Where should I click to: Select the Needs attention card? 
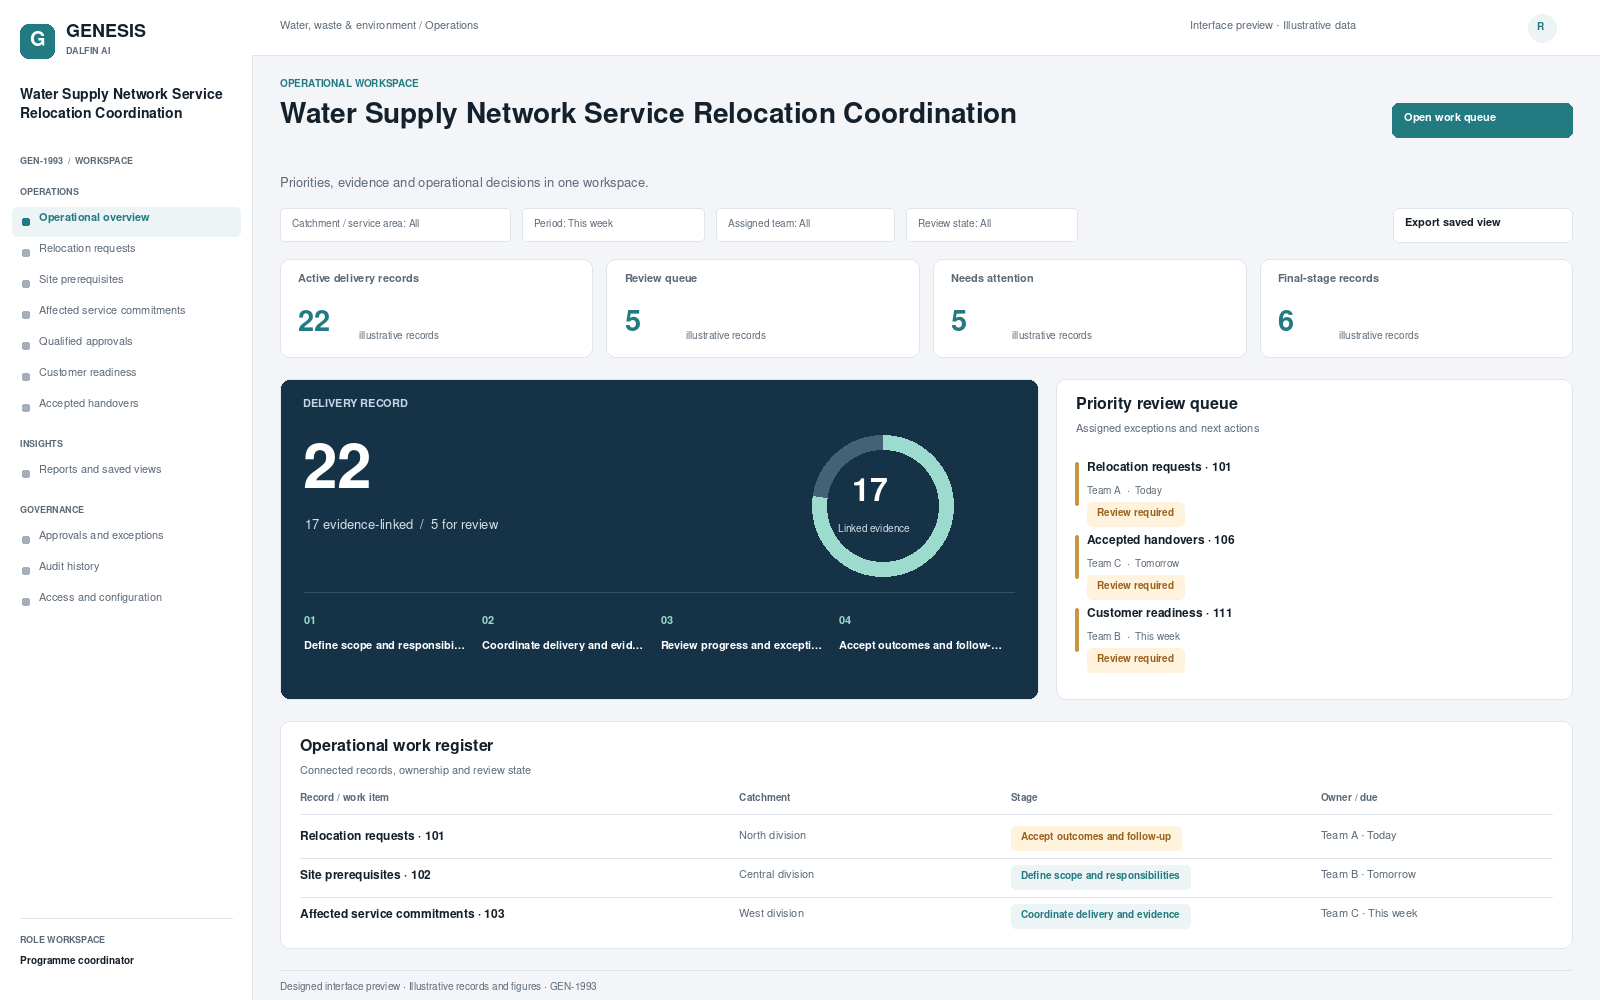click(x=1090, y=308)
